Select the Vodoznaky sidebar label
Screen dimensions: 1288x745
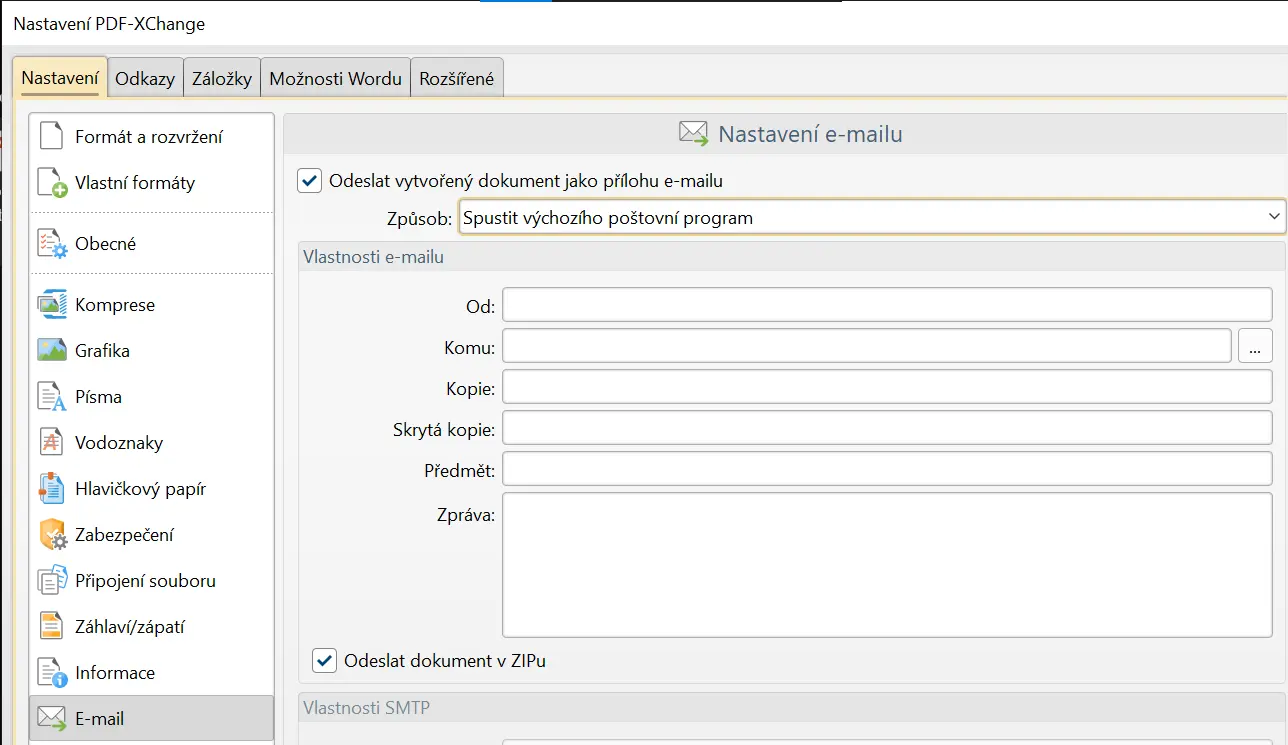click(119, 443)
